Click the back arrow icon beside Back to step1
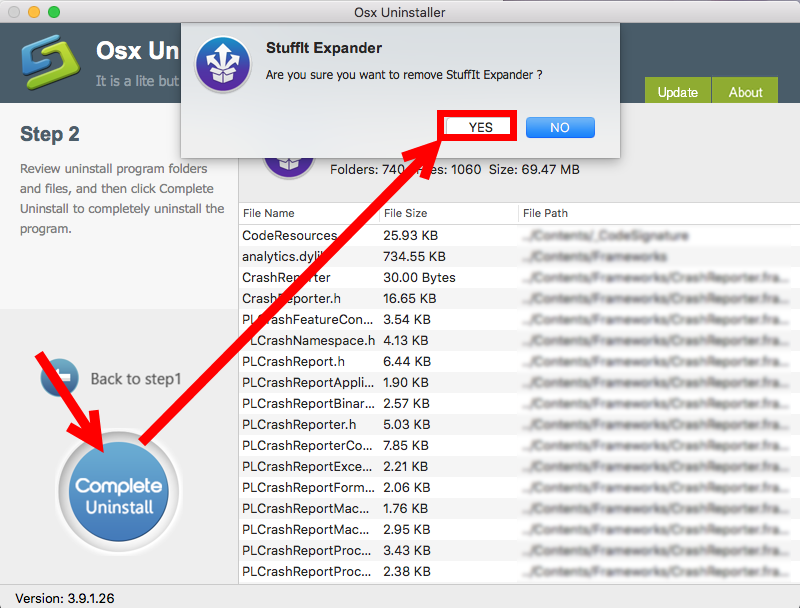The height and width of the screenshot is (608, 800). [60, 377]
